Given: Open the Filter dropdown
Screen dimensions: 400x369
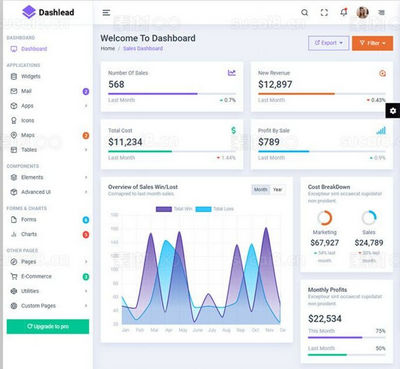Looking at the screenshot, I should [372, 43].
